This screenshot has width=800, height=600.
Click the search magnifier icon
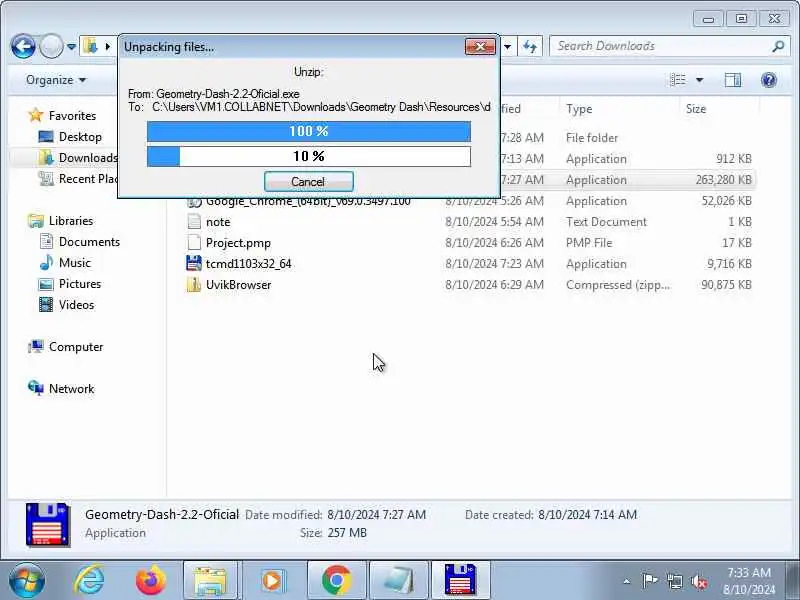click(778, 46)
